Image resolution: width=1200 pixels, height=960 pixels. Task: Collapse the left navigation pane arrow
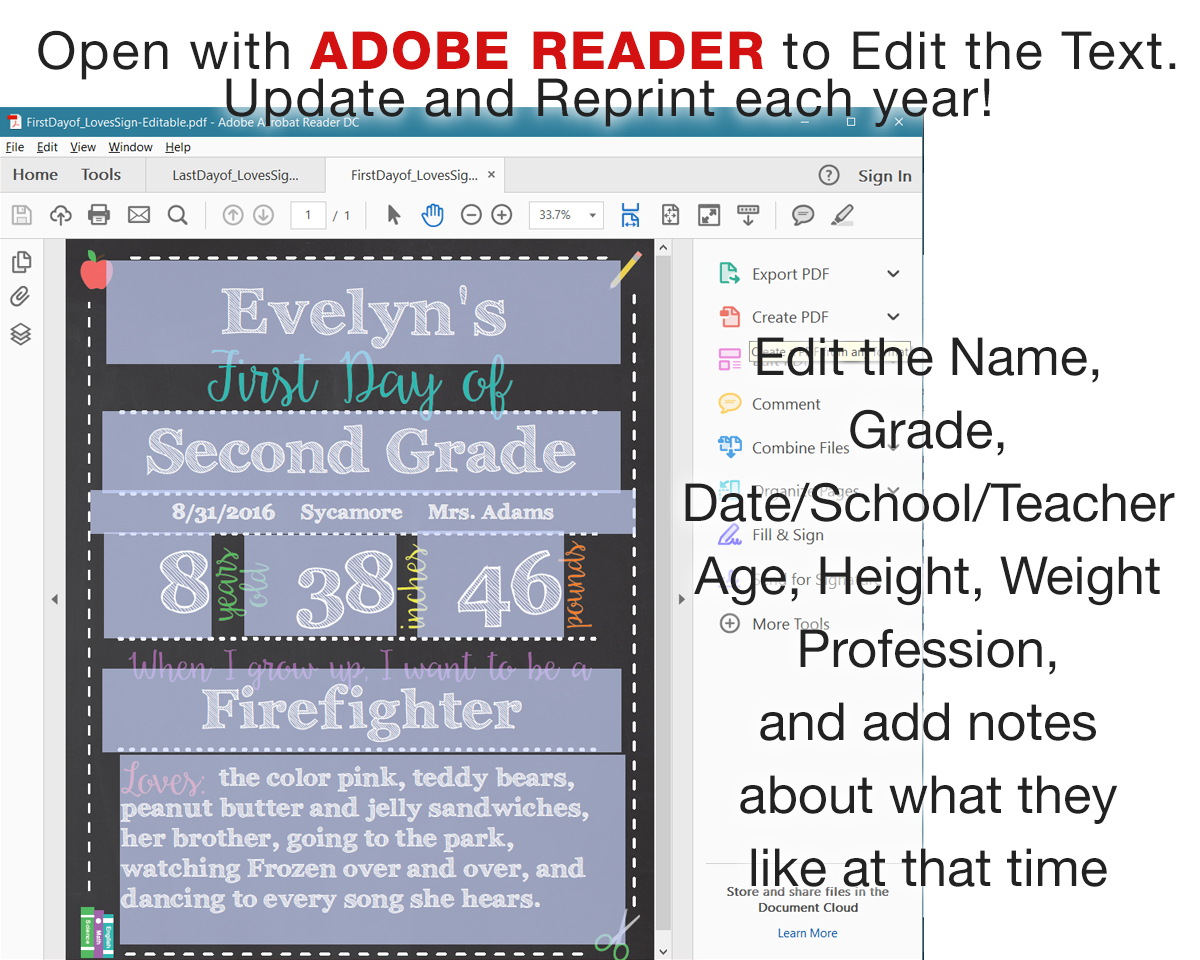coord(55,599)
